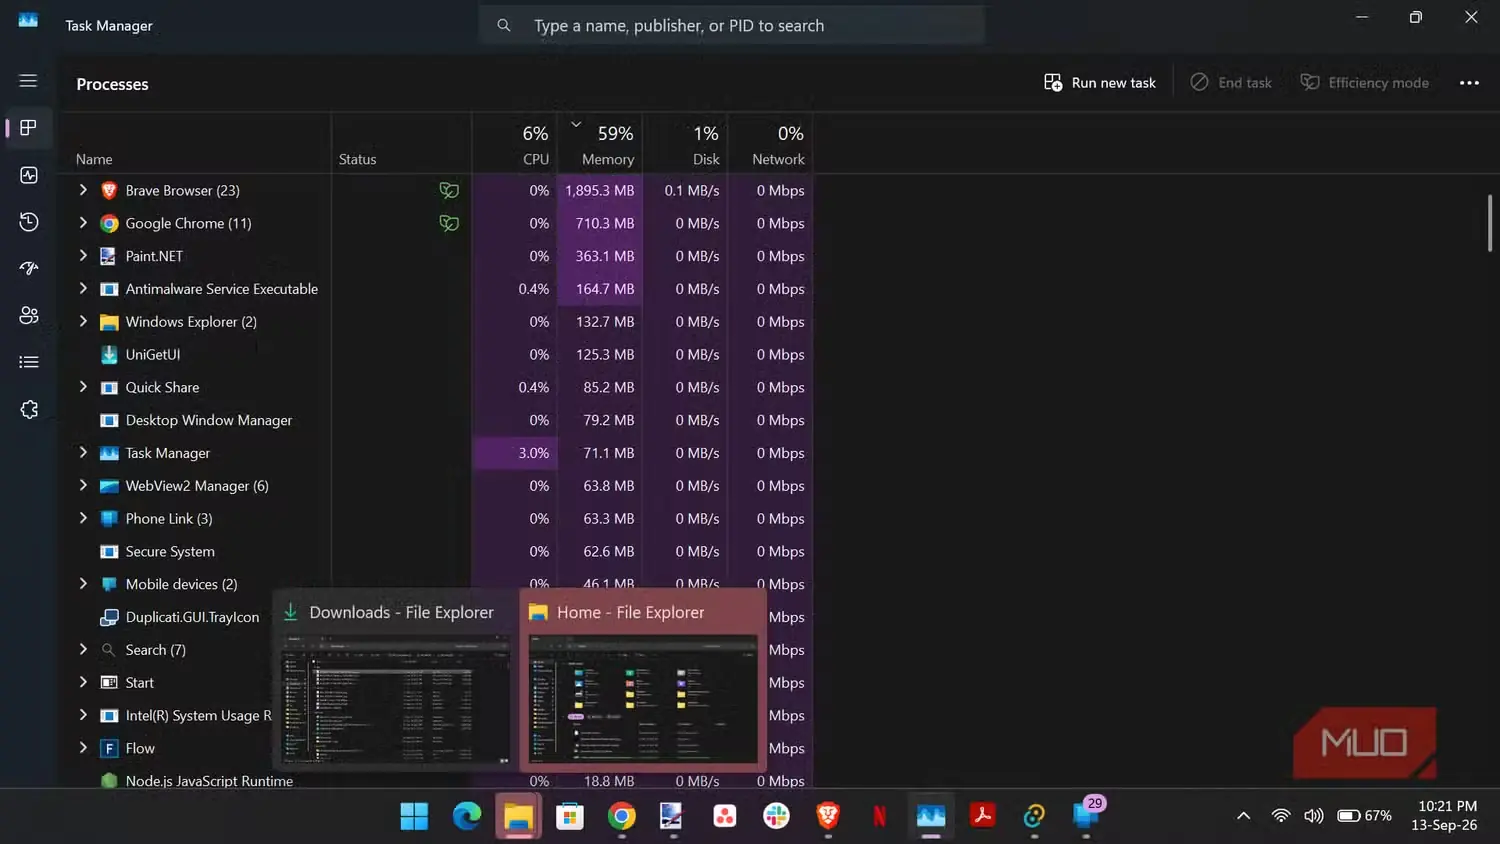Switch to the Users page icon
The height and width of the screenshot is (844, 1500).
coord(28,315)
